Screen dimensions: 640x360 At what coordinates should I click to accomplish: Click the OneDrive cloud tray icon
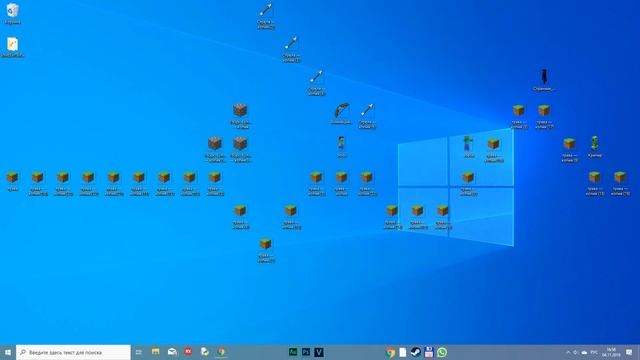pyautogui.click(x=584, y=352)
